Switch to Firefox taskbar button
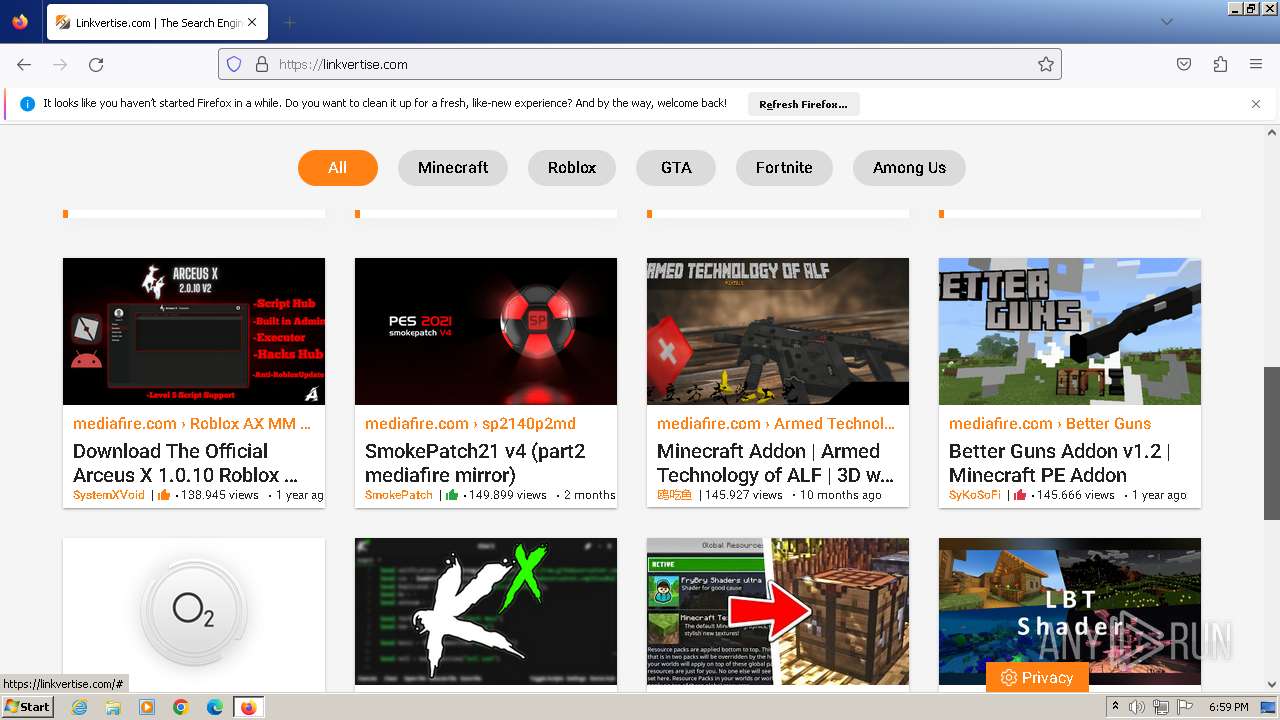The image size is (1280, 720). [x=248, y=707]
